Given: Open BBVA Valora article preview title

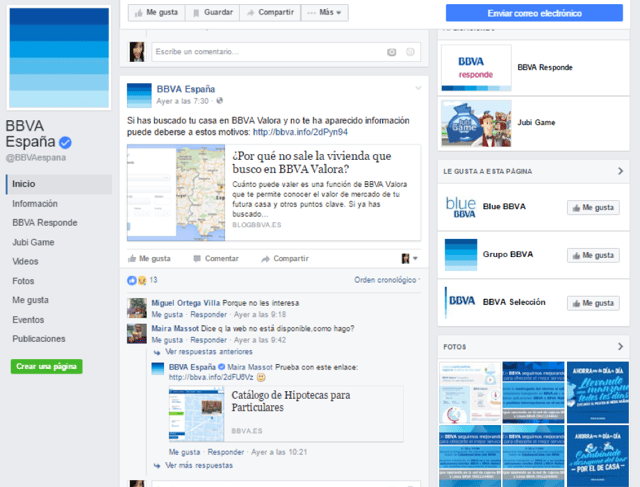Looking at the screenshot, I should pos(312,162).
